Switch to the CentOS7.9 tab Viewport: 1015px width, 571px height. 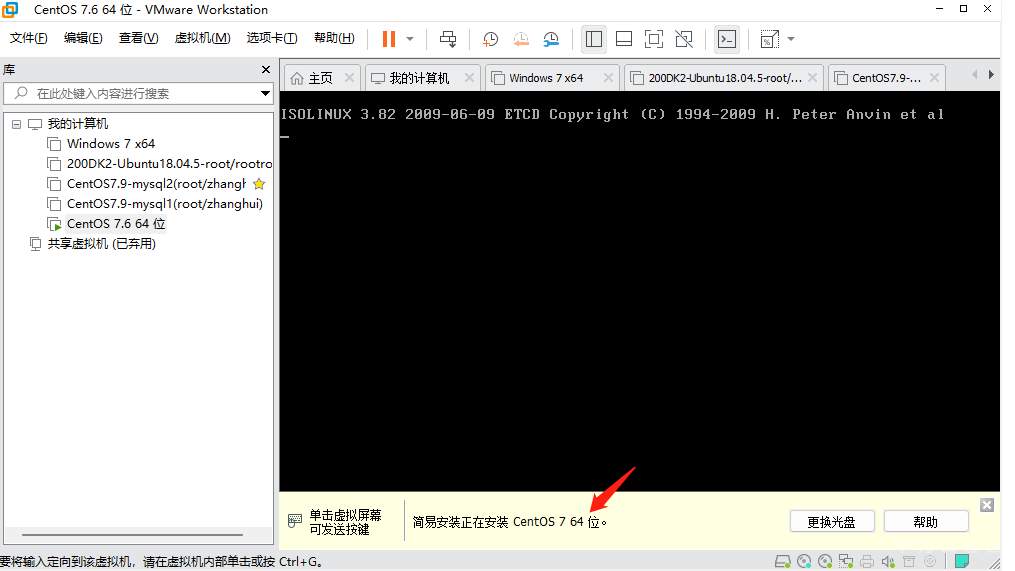click(886, 78)
